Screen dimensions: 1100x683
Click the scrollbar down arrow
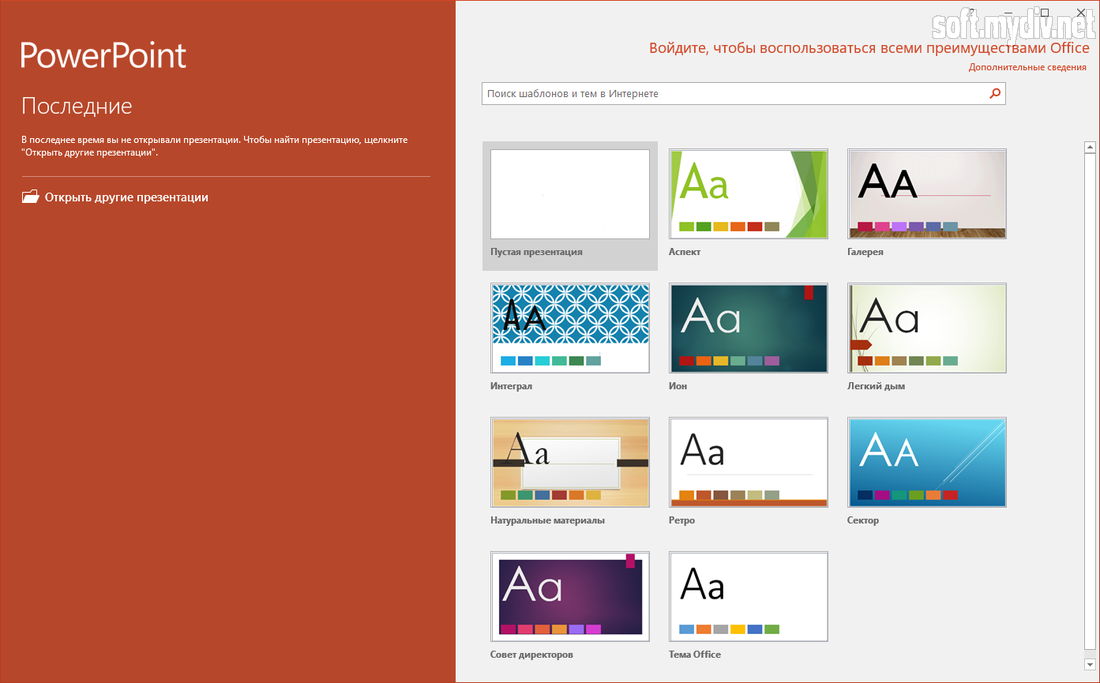[1089, 664]
